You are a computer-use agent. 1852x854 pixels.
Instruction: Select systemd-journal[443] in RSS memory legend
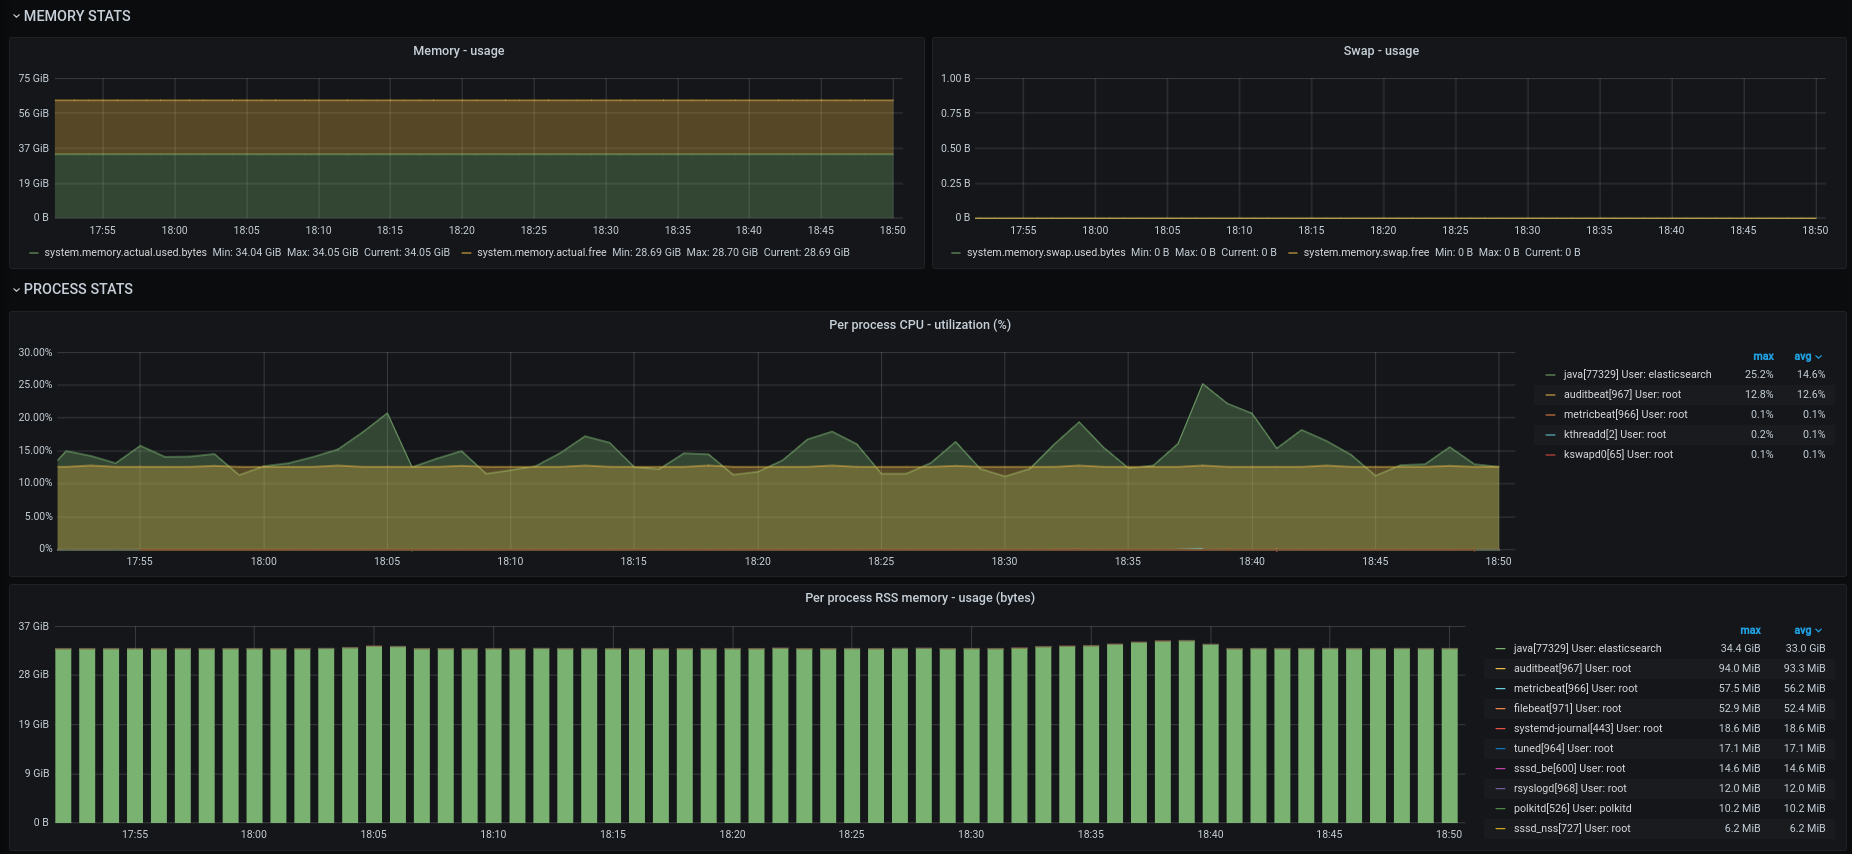pyautogui.click(x=1588, y=728)
